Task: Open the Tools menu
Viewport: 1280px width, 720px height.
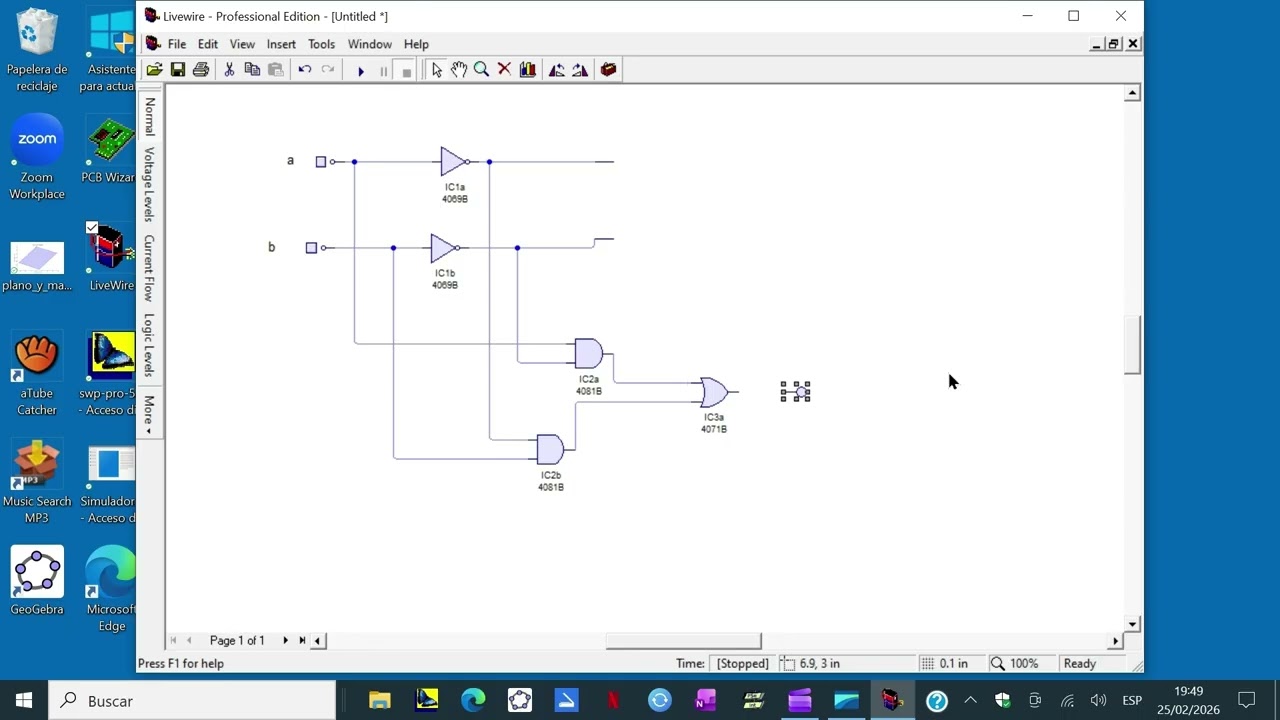Action: point(321,44)
